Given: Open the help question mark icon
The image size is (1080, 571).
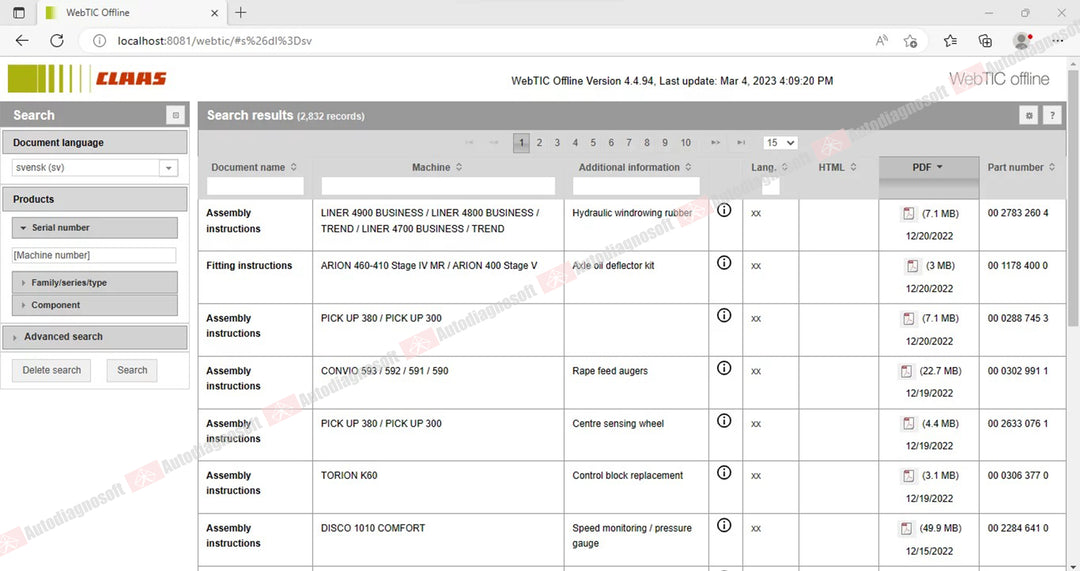Looking at the screenshot, I should point(1052,116).
